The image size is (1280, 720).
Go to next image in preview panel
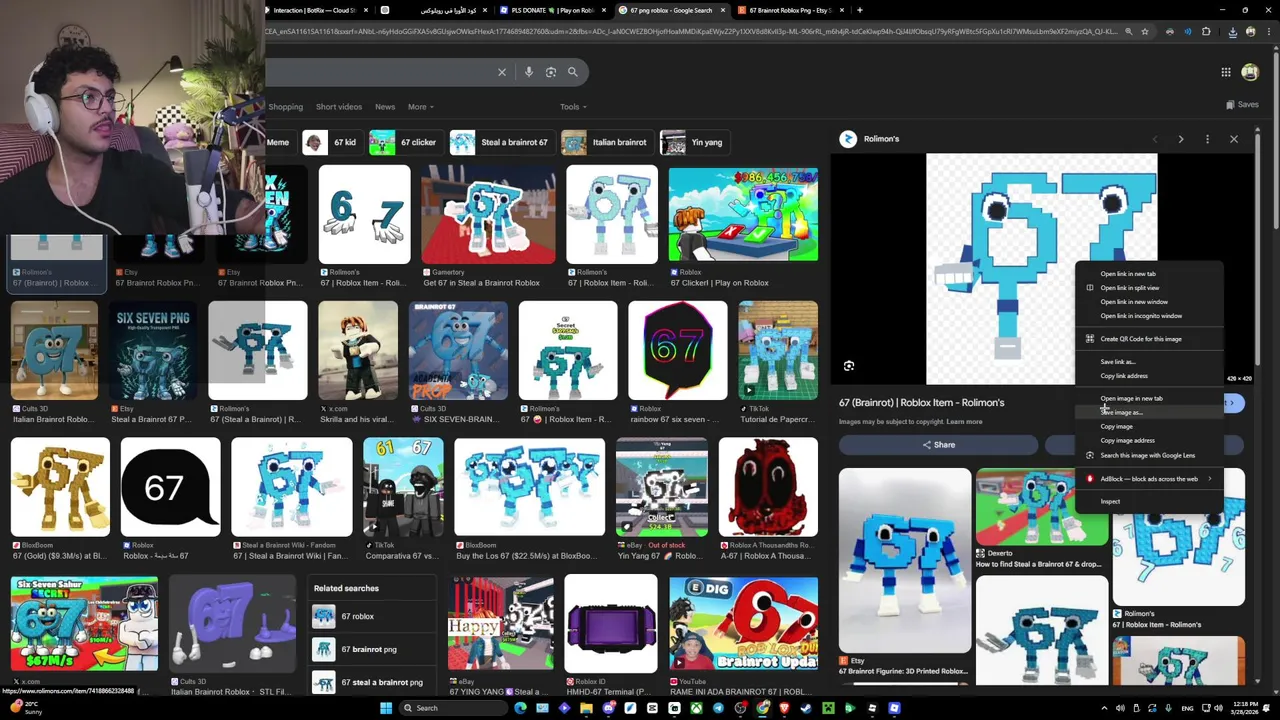coord(1181,139)
